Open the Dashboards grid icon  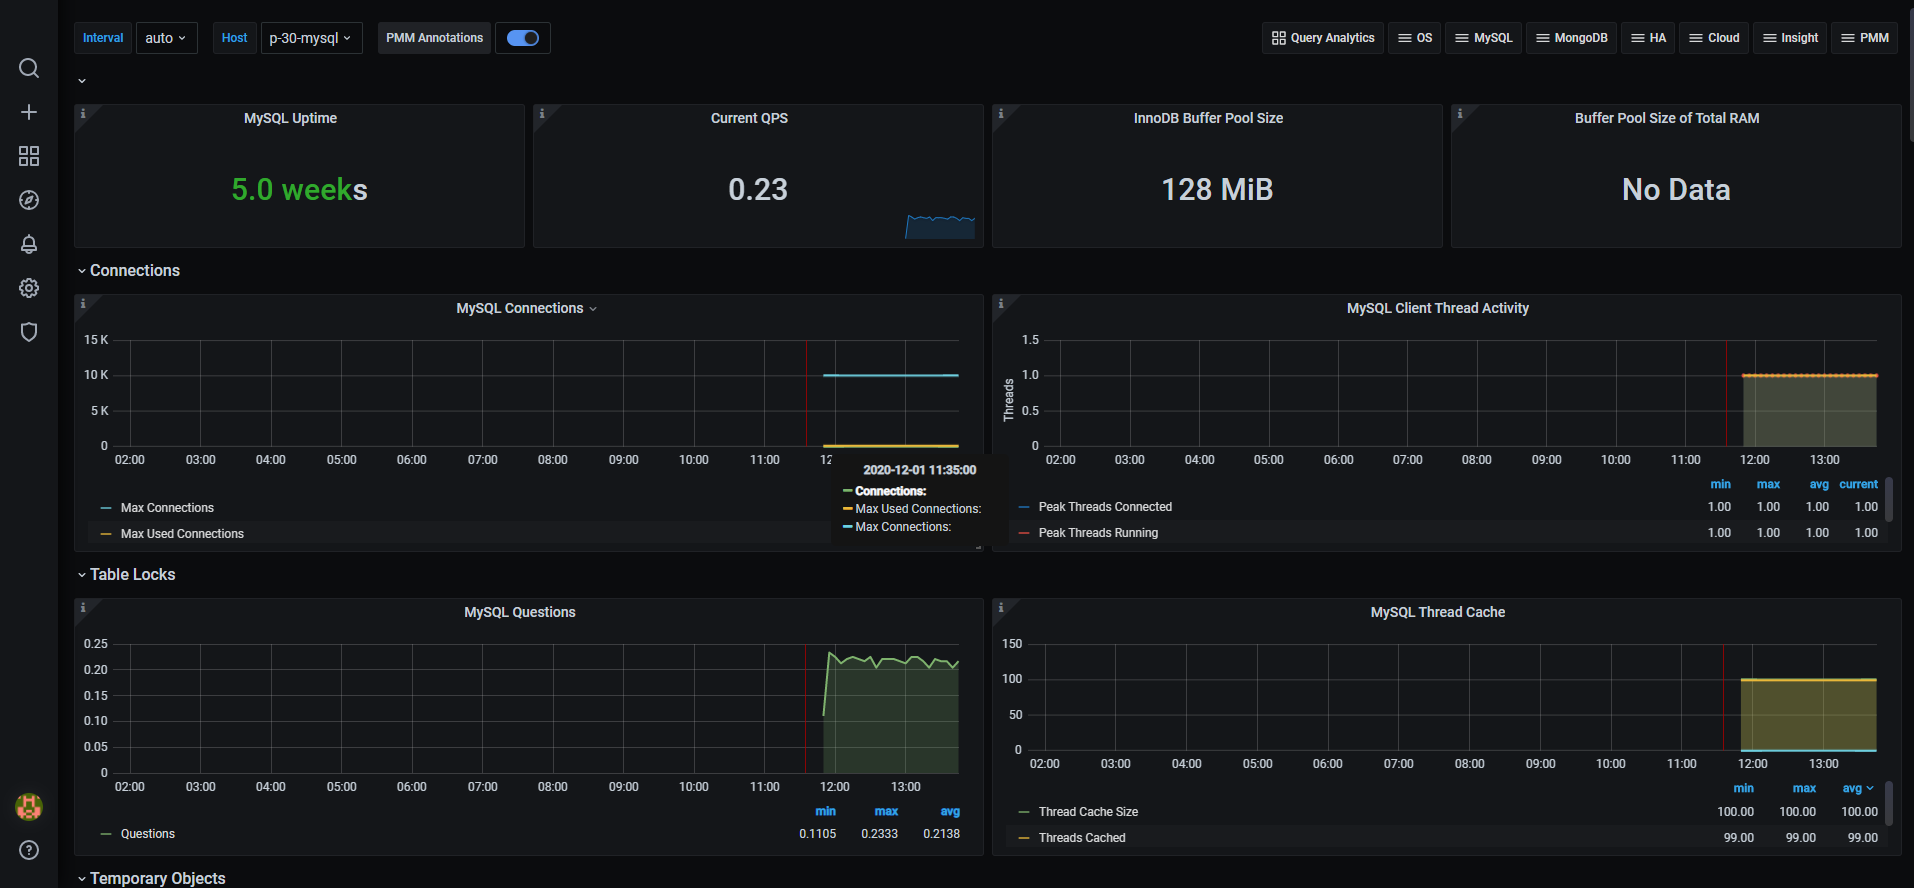pos(29,156)
